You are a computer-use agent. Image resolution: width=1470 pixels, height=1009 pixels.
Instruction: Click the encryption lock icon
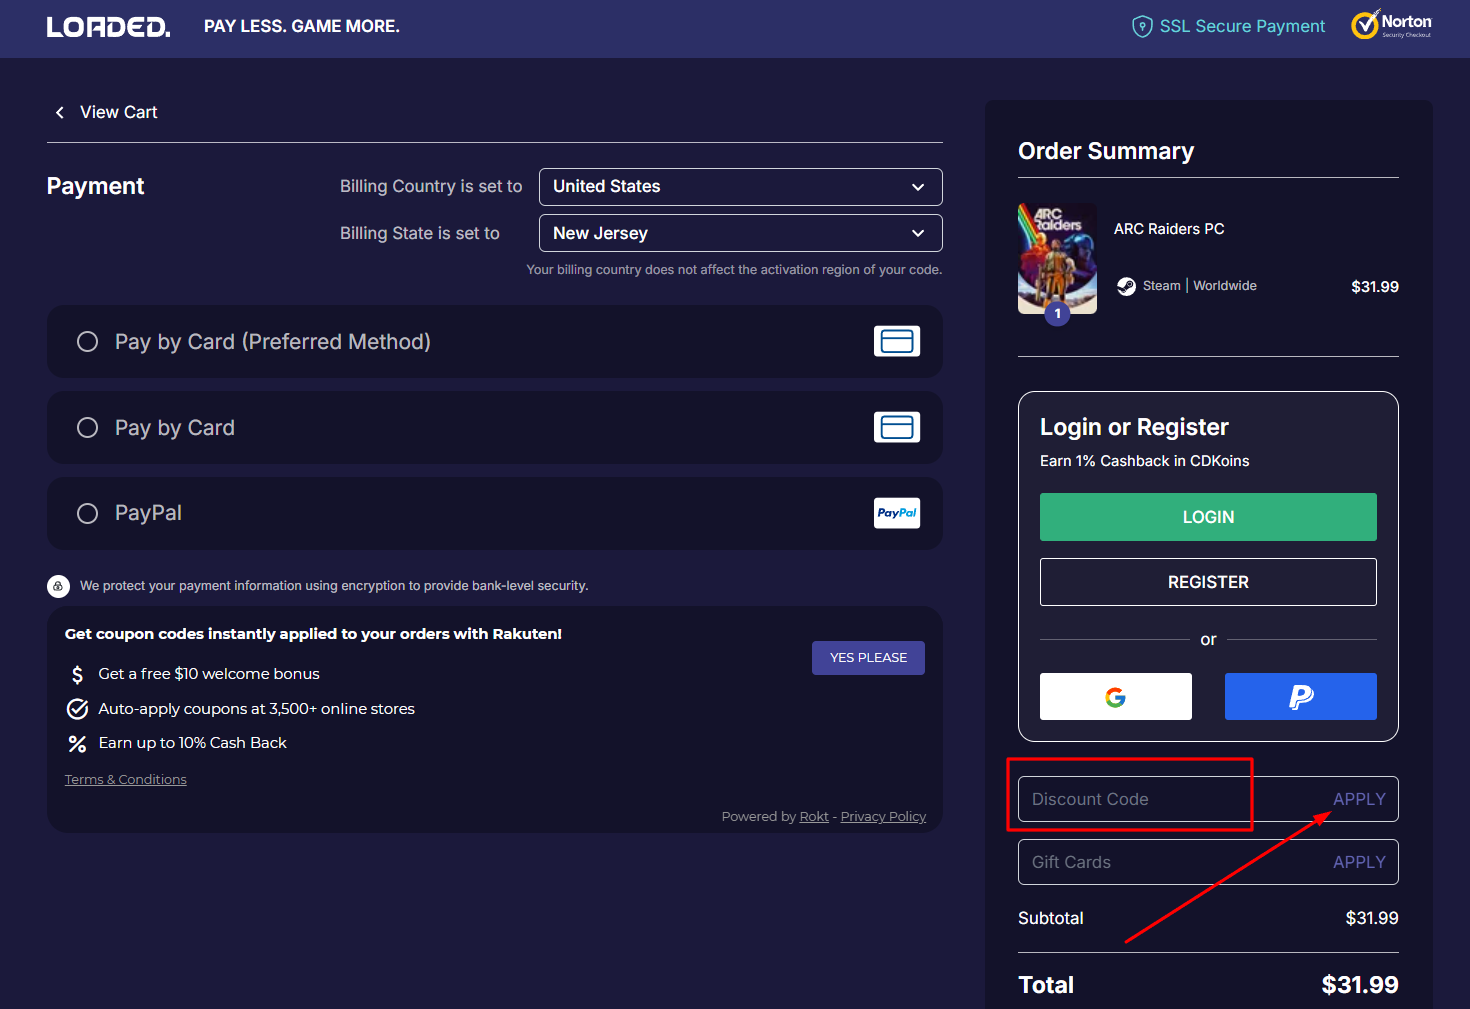[58, 586]
